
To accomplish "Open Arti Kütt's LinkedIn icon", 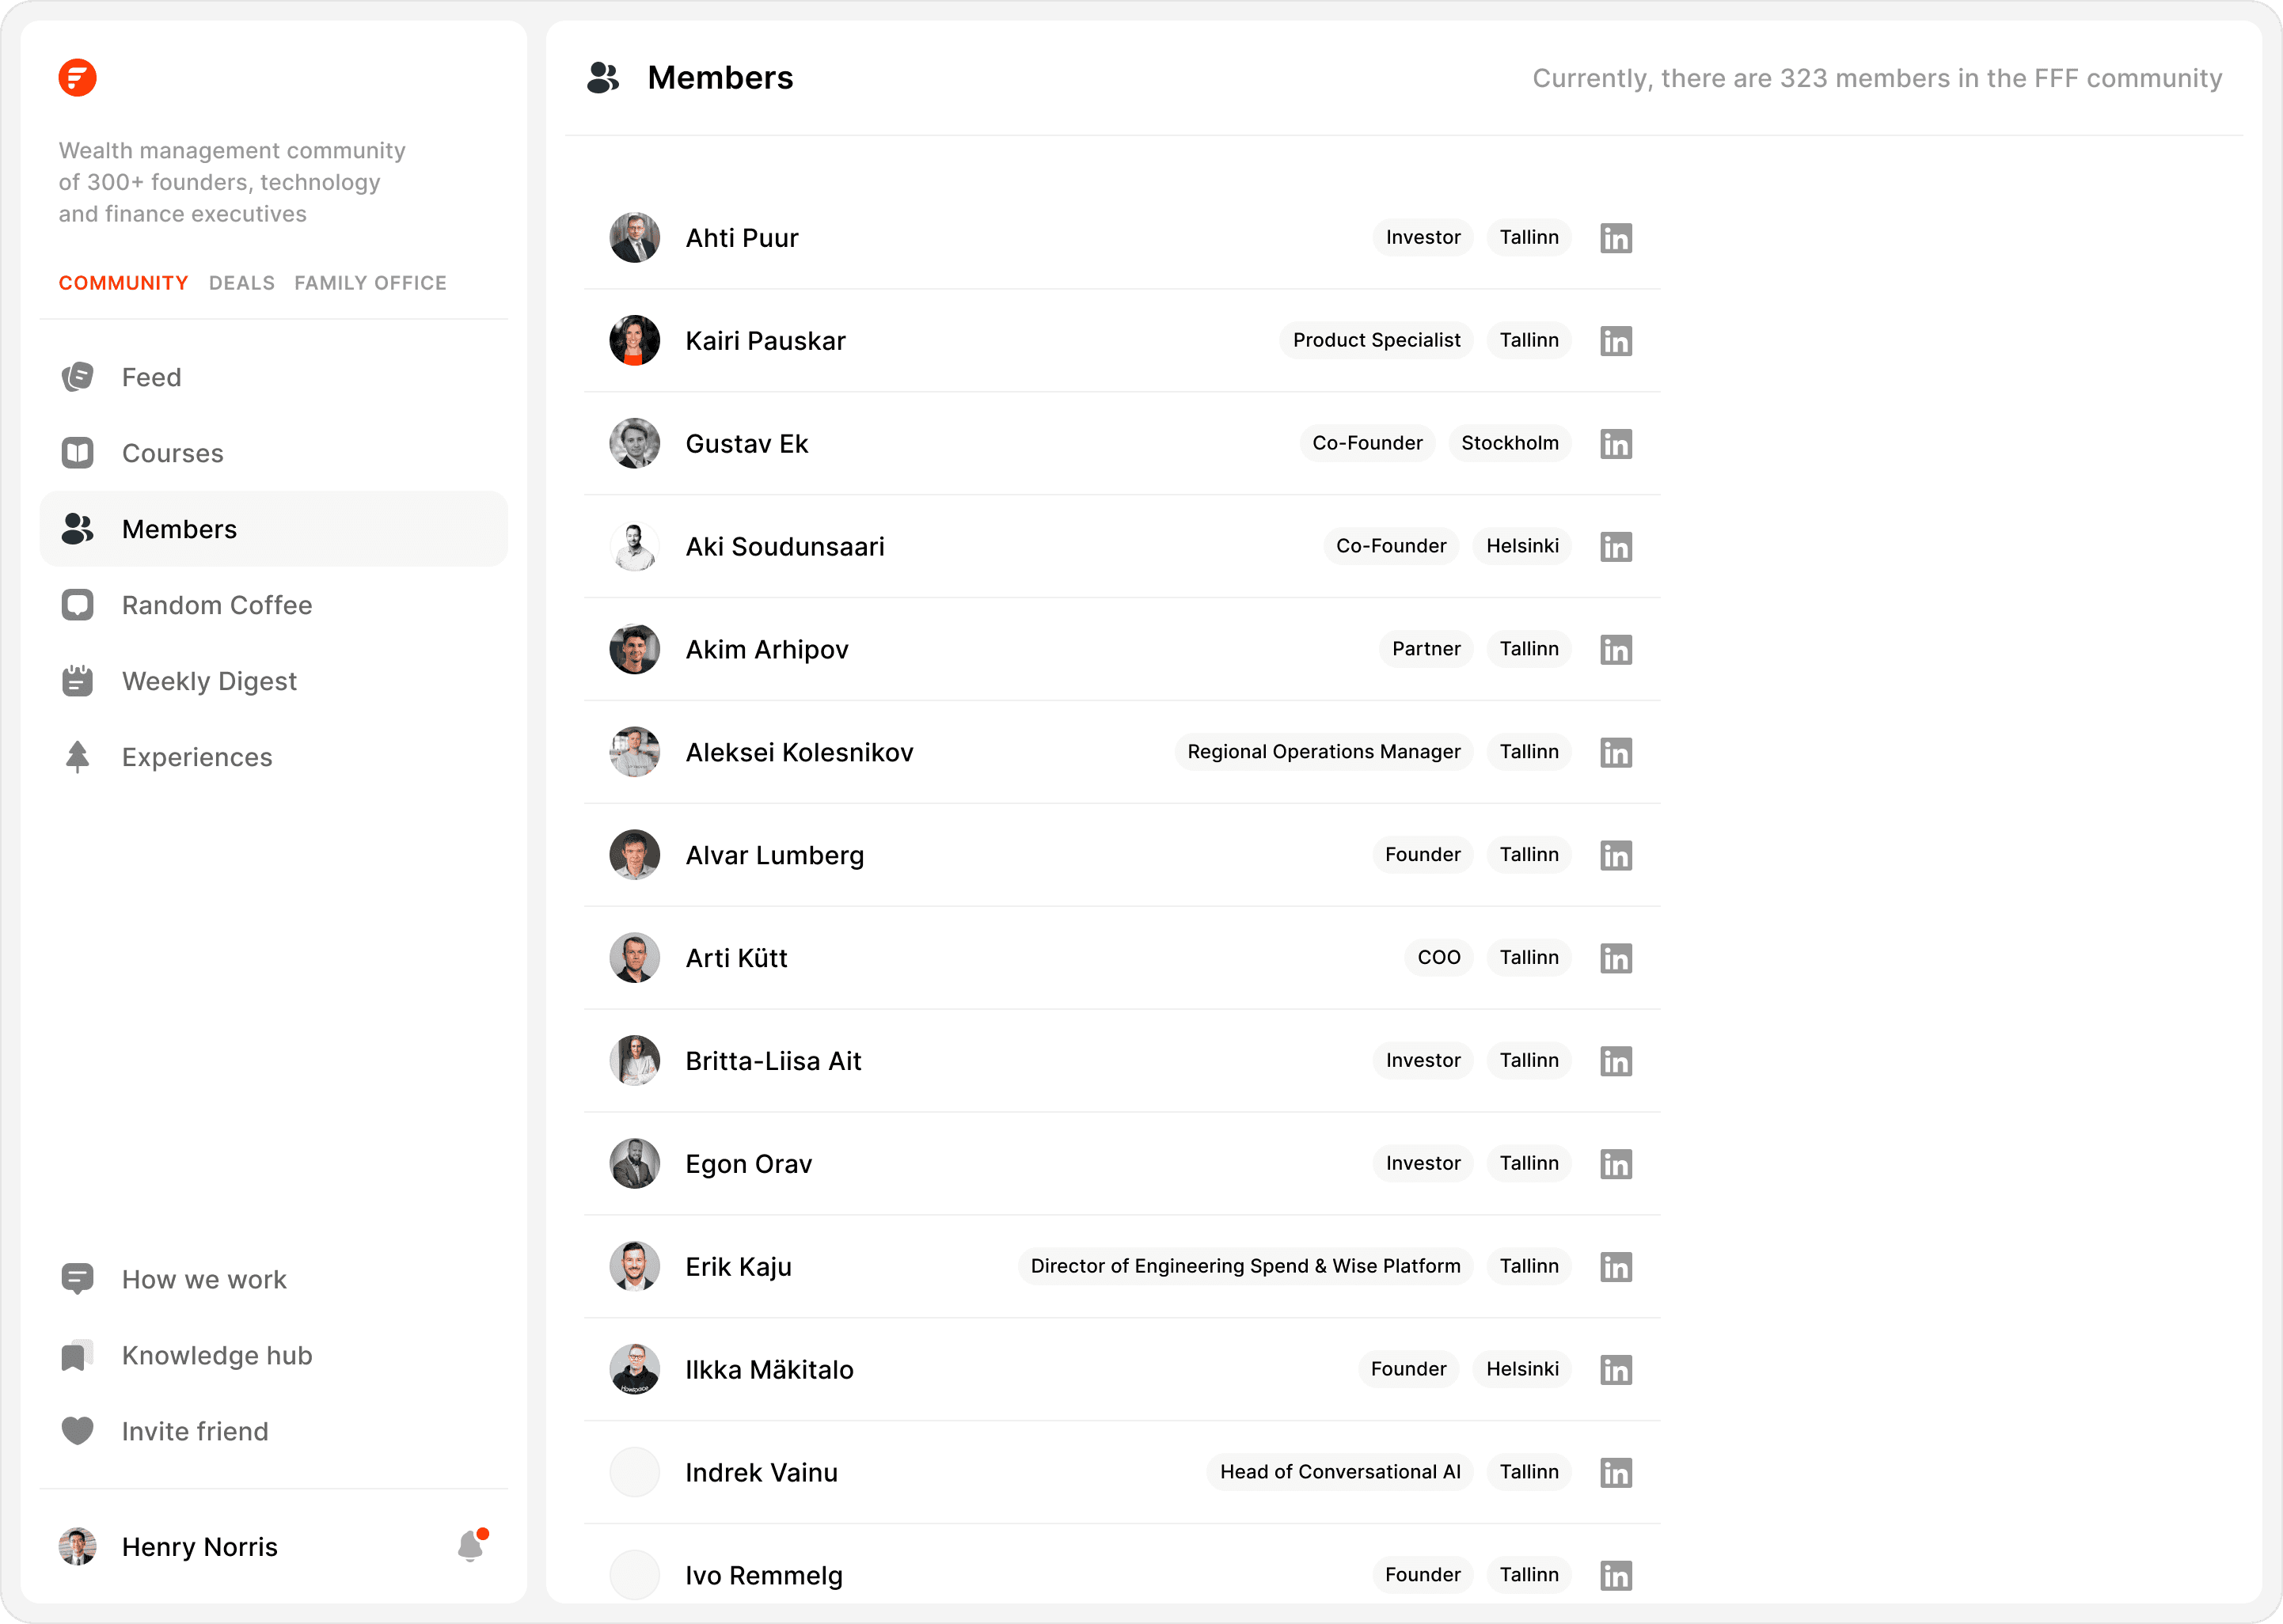I will [1615, 958].
